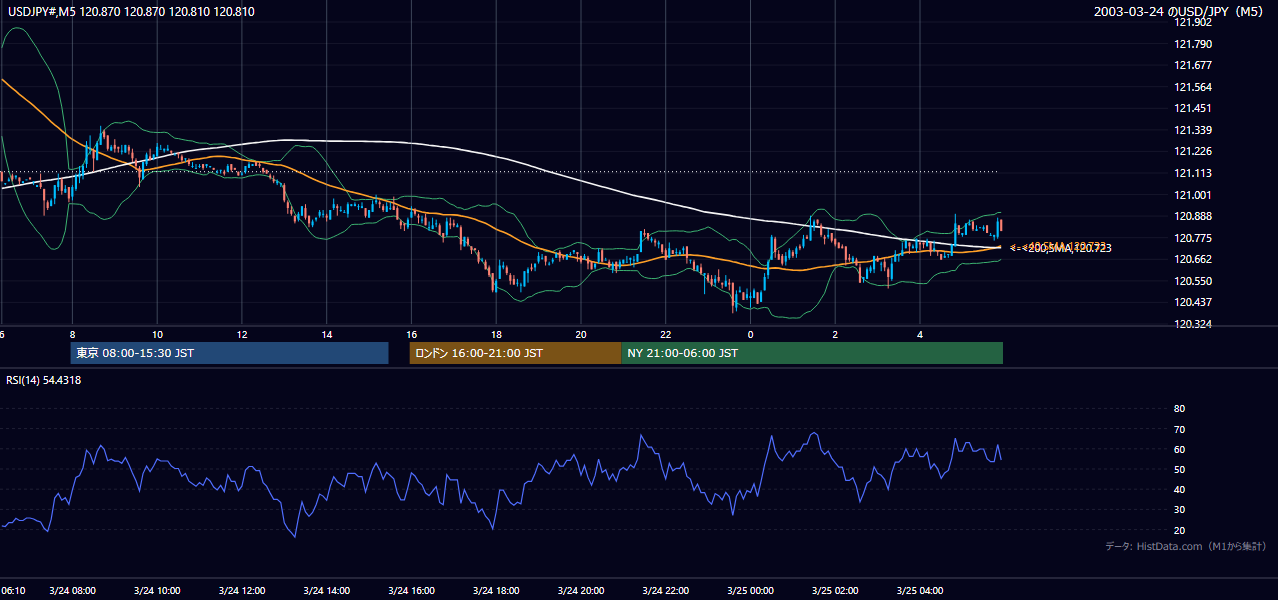
Task: Select the ロンドン 16:00-21:00 JST session bar
Action: pos(515,353)
